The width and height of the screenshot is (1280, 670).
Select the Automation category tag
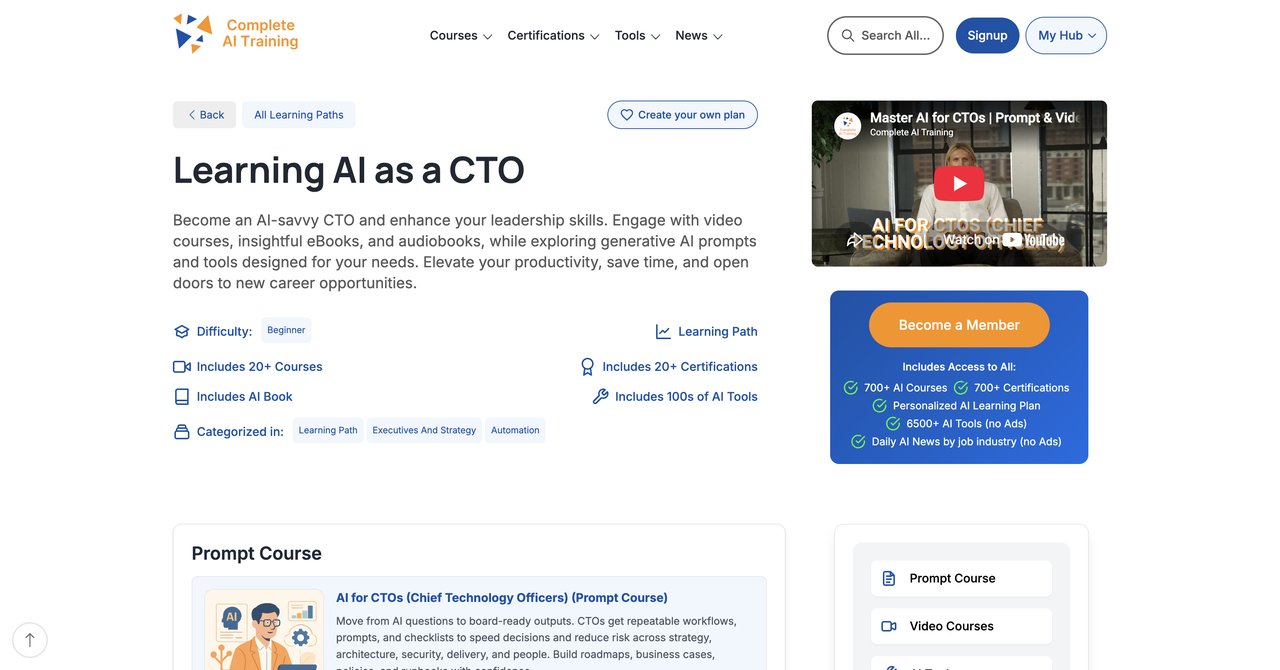(515, 430)
